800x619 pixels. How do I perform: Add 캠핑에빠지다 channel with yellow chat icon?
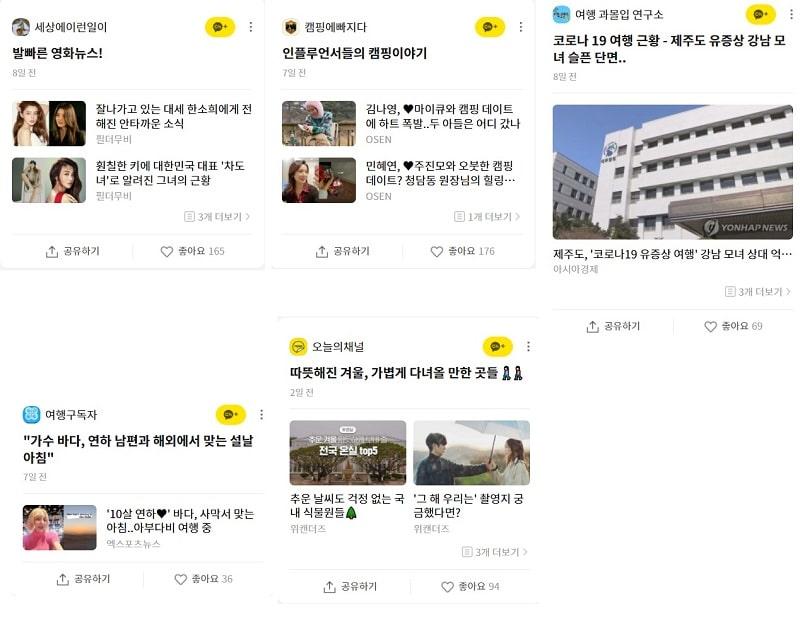click(490, 27)
